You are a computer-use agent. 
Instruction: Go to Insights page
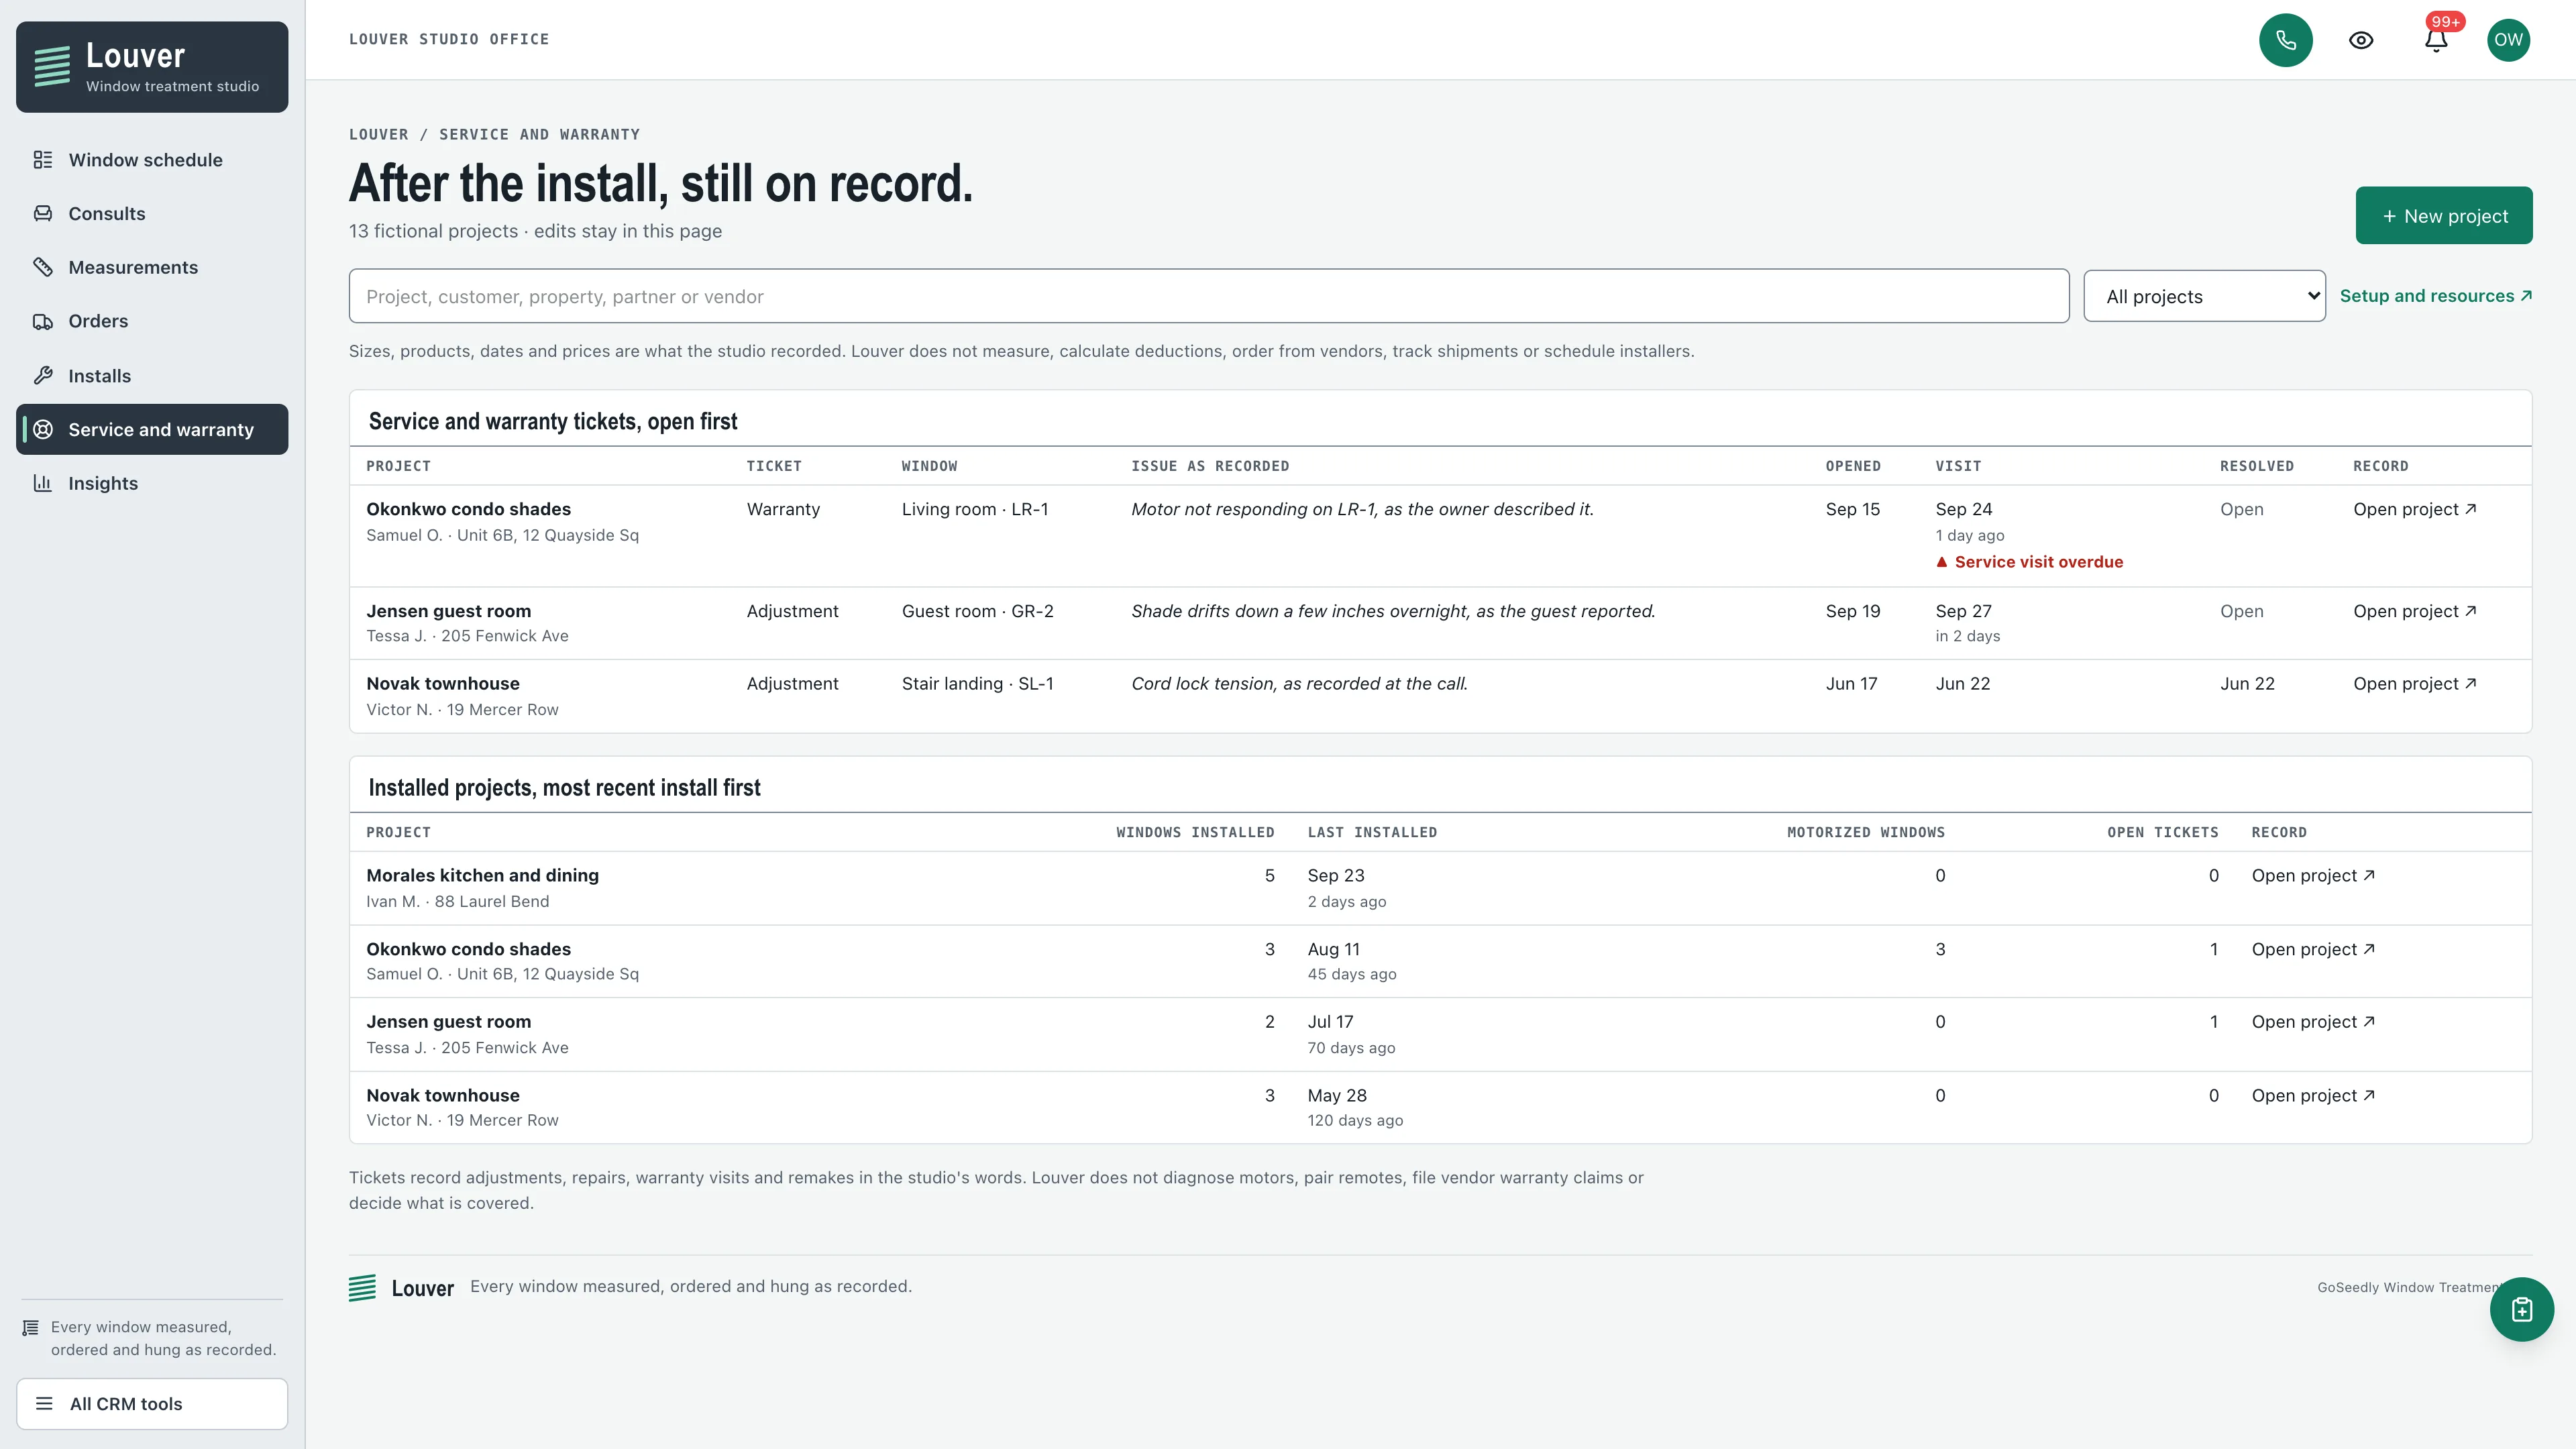tap(152, 483)
